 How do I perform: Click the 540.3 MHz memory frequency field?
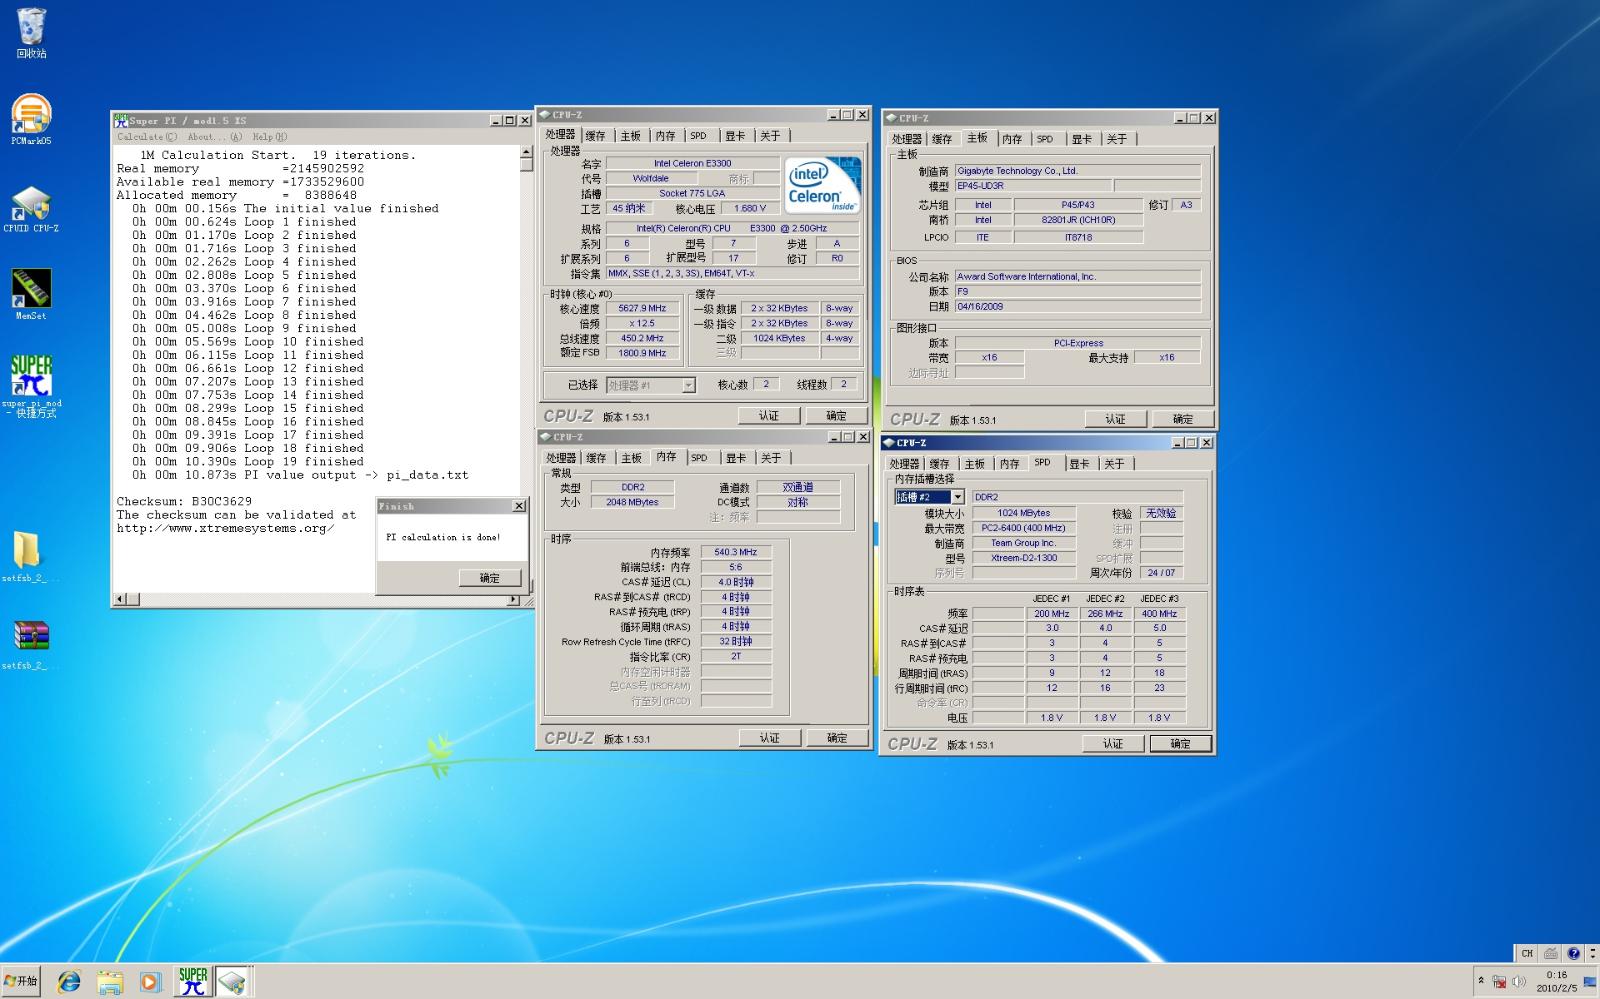coord(736,552)
